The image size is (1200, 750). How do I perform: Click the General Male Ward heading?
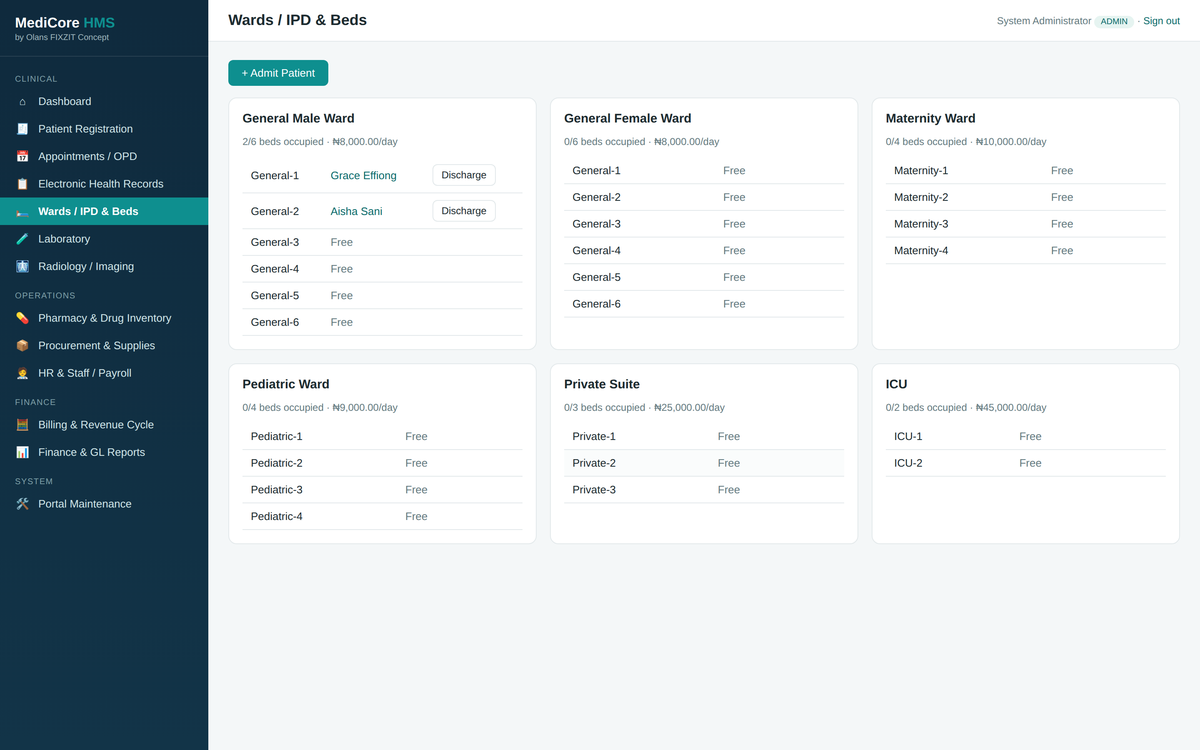click(298, 118)
